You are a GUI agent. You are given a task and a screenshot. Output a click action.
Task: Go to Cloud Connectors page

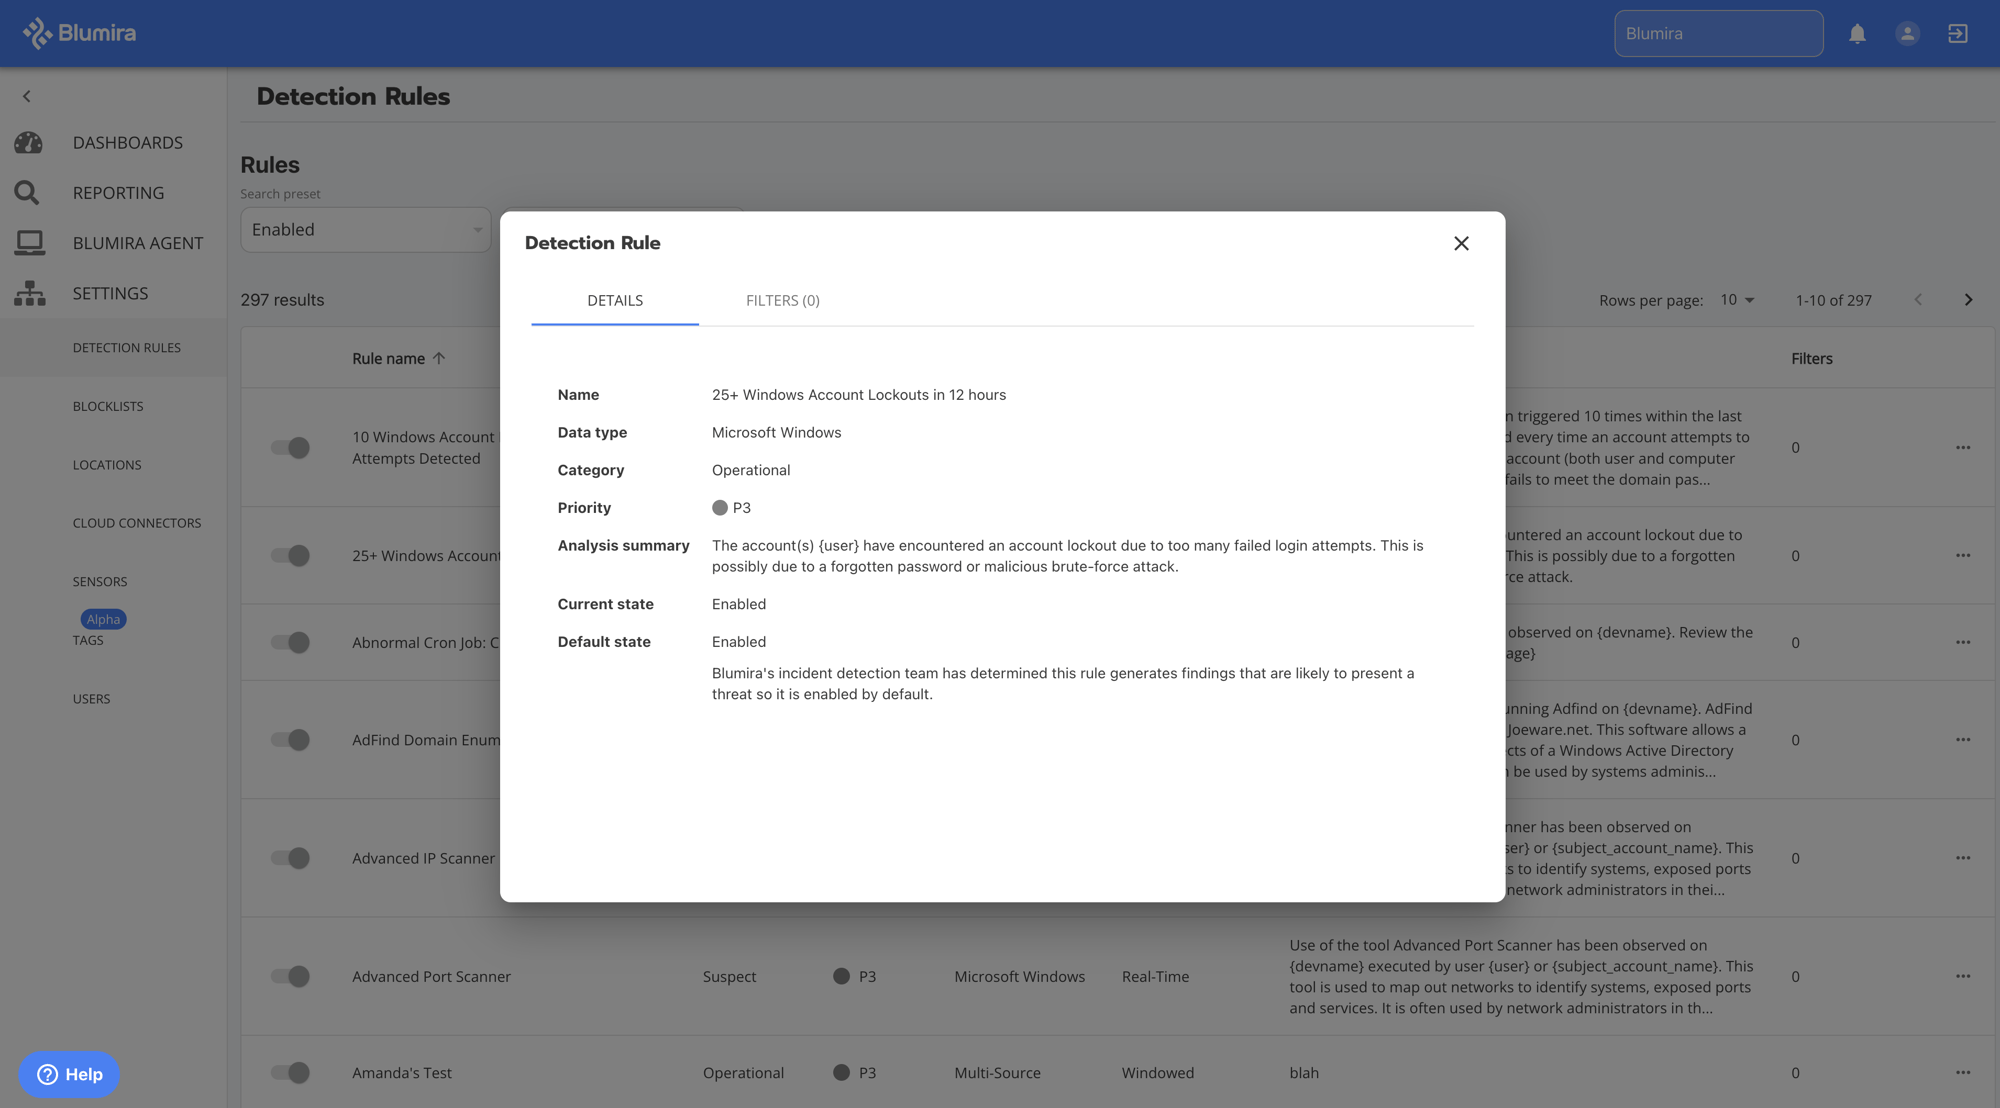pyautogui.click(x=137, y=523)
